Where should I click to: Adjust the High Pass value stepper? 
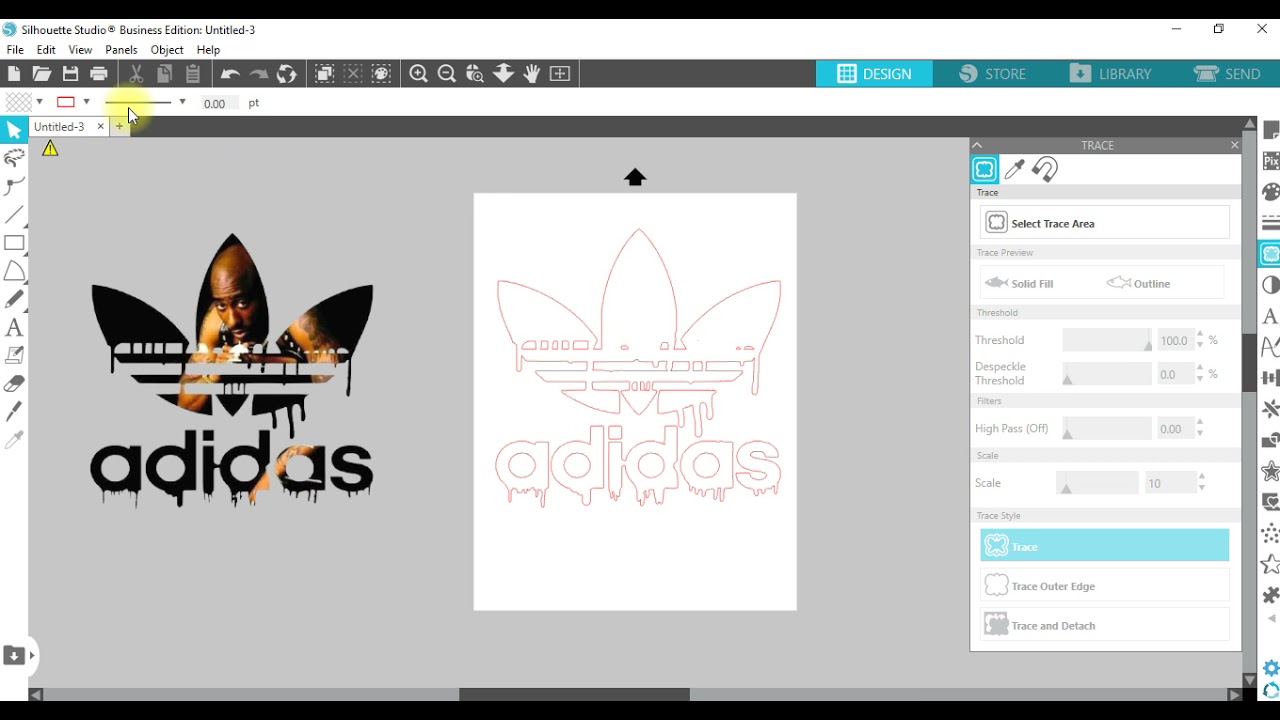pyautogui.click(x=1200, y=429)
